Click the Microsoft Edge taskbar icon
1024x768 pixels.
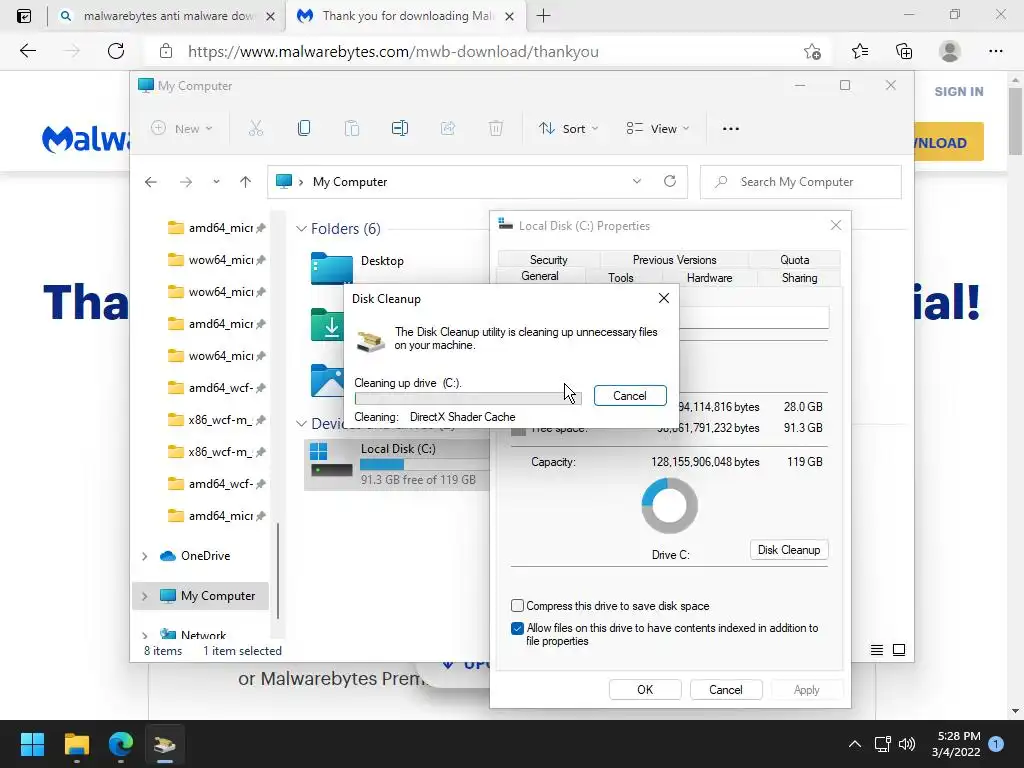pyautogui.click(x=121, y=744)
